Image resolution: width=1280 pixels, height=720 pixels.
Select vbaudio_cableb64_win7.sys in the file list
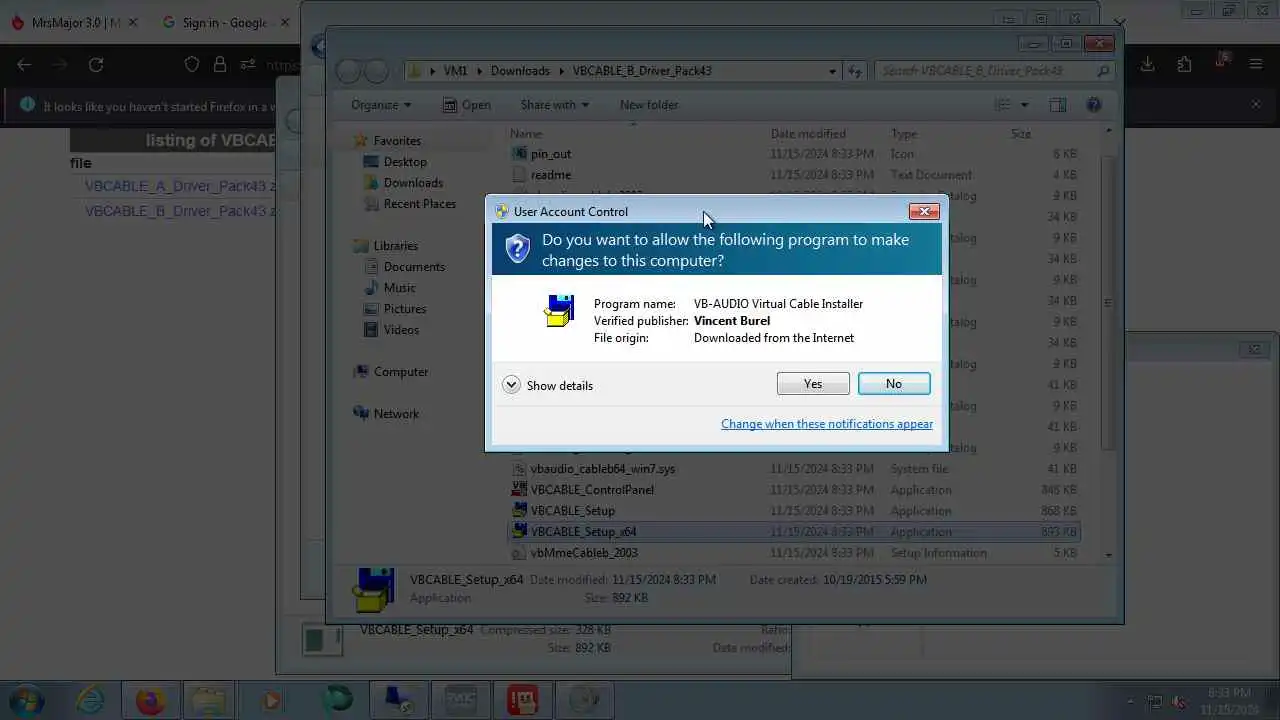point(603,469)
